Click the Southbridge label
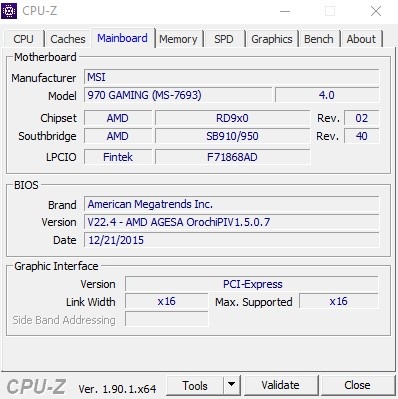Screen dimensions: 398x399 point(47,136)
